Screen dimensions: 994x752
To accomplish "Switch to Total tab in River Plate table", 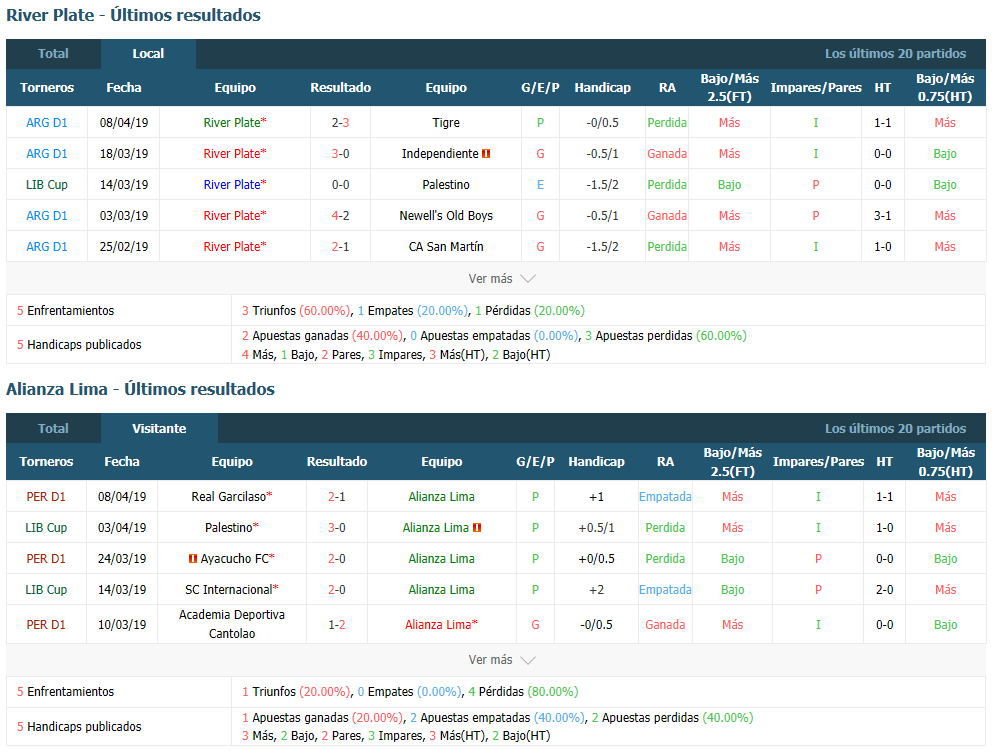I will click(53, 54).
